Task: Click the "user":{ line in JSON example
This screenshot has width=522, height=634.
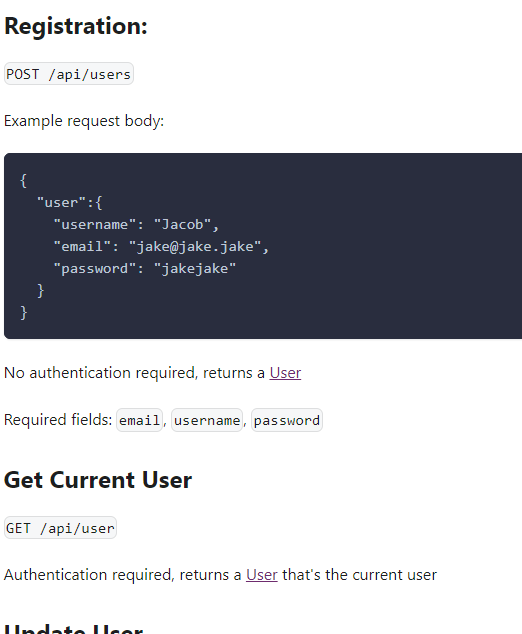Action: click(70, 203)
